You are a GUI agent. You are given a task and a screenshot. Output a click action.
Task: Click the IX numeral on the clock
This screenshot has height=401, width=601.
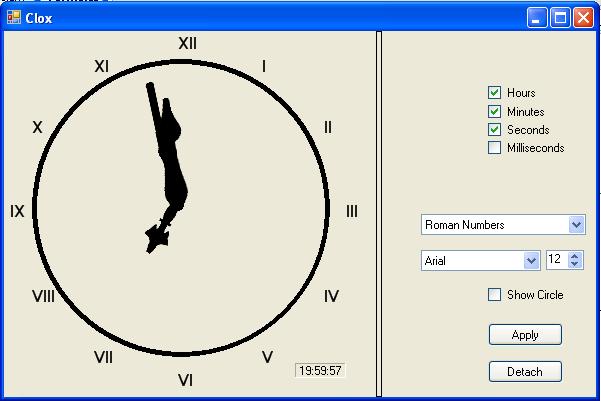[17, 211]
